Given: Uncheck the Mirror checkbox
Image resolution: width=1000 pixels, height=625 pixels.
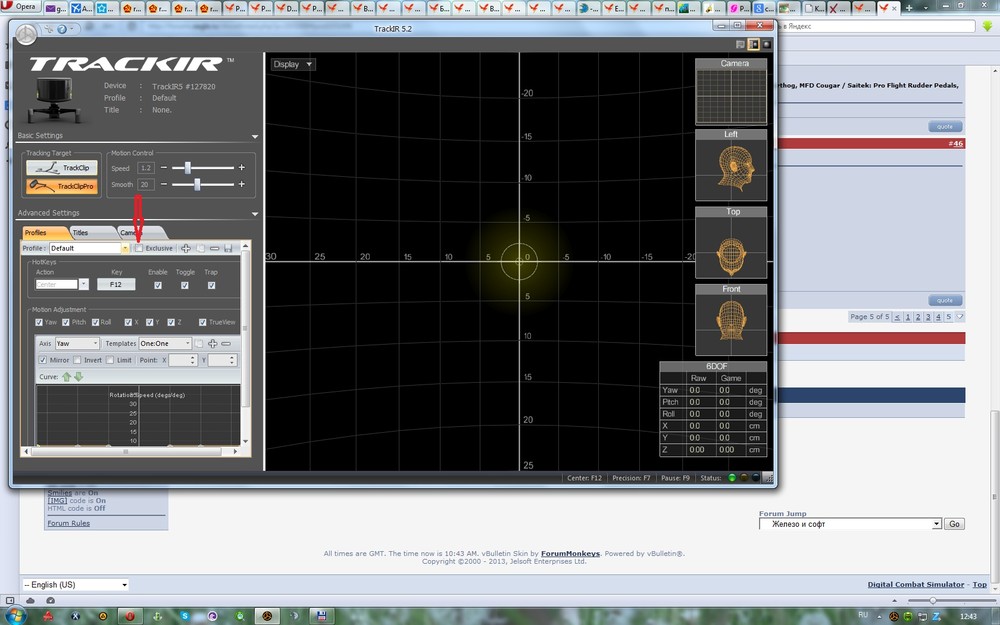Looking at the screenshot, I should point(43,360).
